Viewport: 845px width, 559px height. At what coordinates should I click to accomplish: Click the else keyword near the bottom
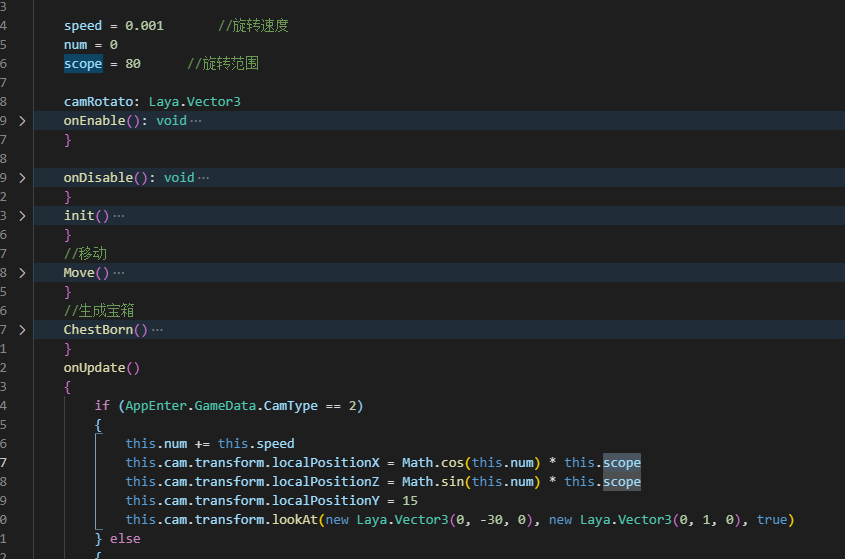point(125,539)
